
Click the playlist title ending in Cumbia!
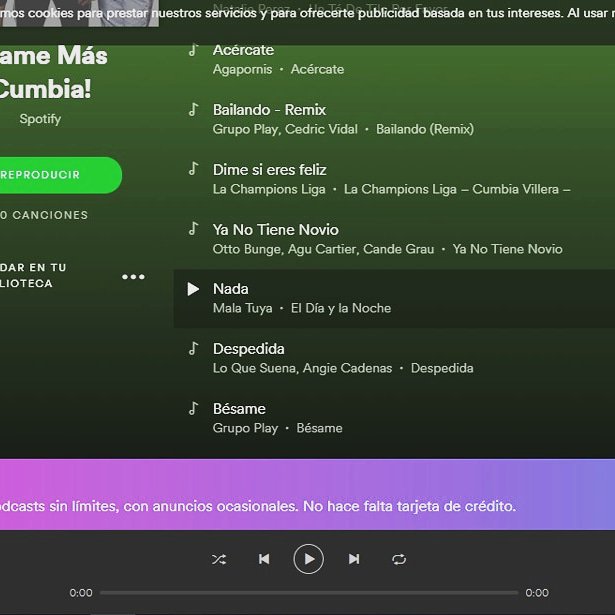[x=54, y=72]
